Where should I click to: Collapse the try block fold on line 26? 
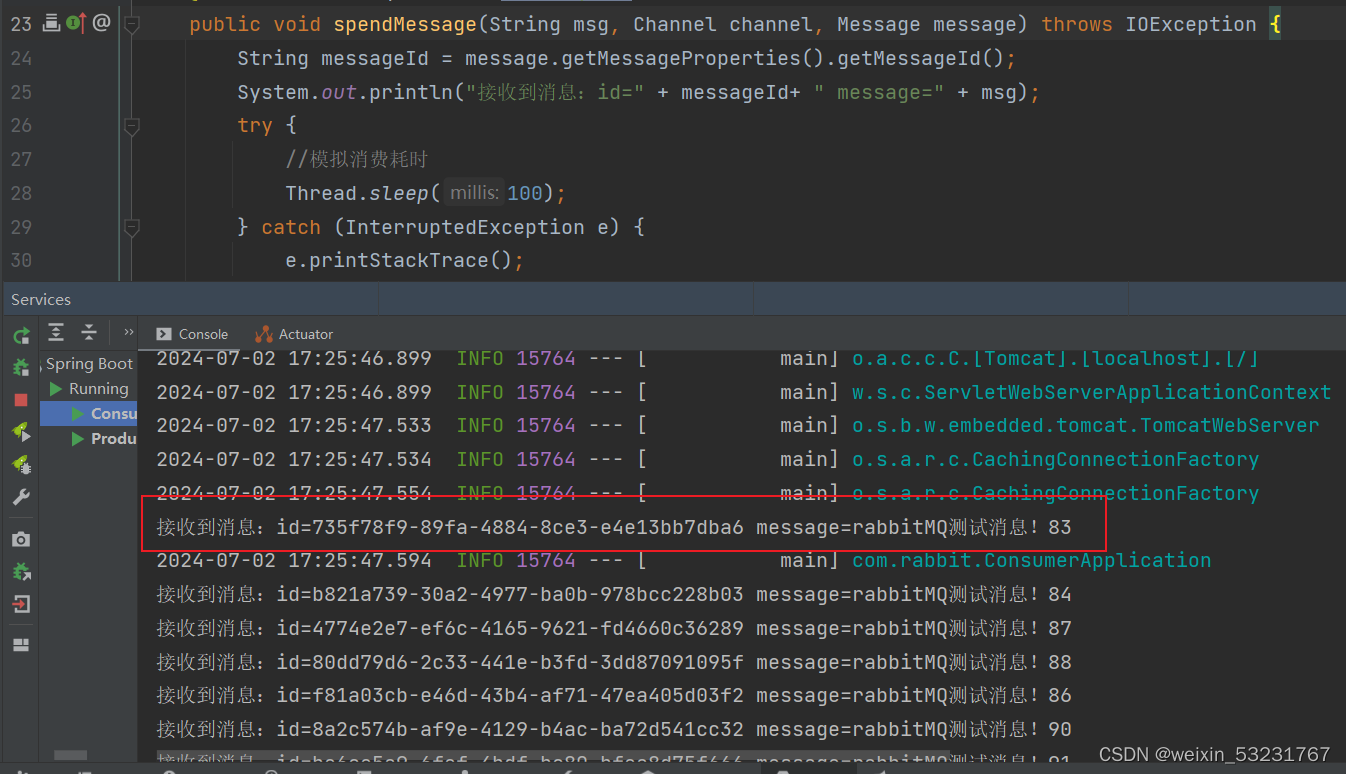click(x=132, y=126)
